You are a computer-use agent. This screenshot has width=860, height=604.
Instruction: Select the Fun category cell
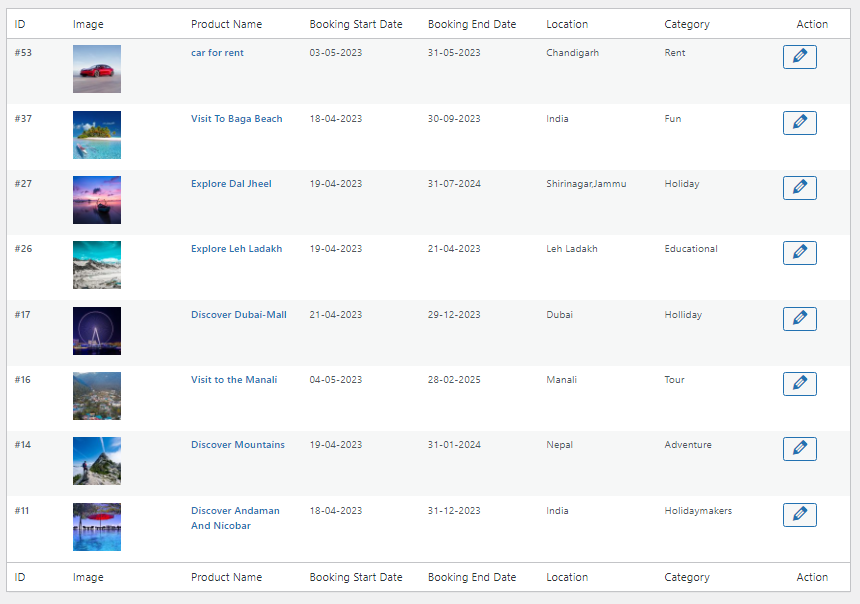point(672,118)
